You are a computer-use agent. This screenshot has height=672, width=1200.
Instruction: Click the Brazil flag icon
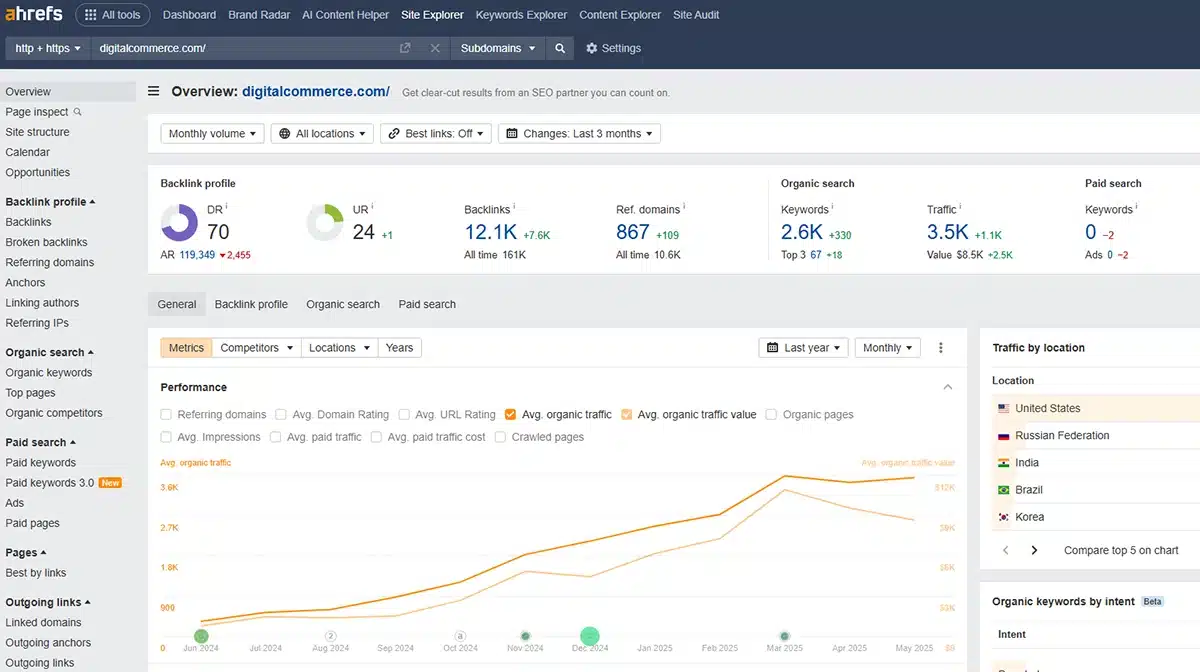pyautogui.click(x=1004, y=490)
